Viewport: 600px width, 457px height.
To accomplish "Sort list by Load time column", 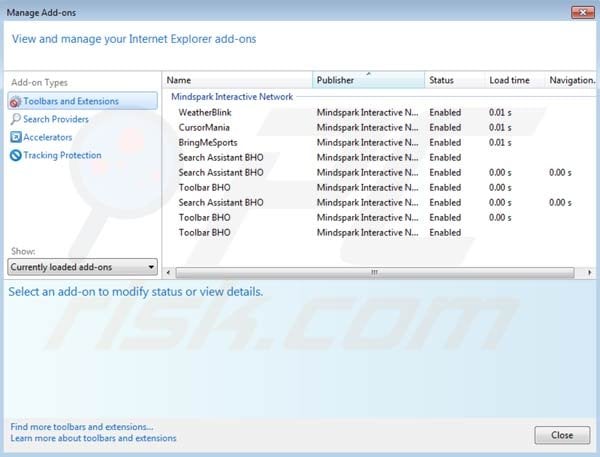I will [x=515, y=80].
